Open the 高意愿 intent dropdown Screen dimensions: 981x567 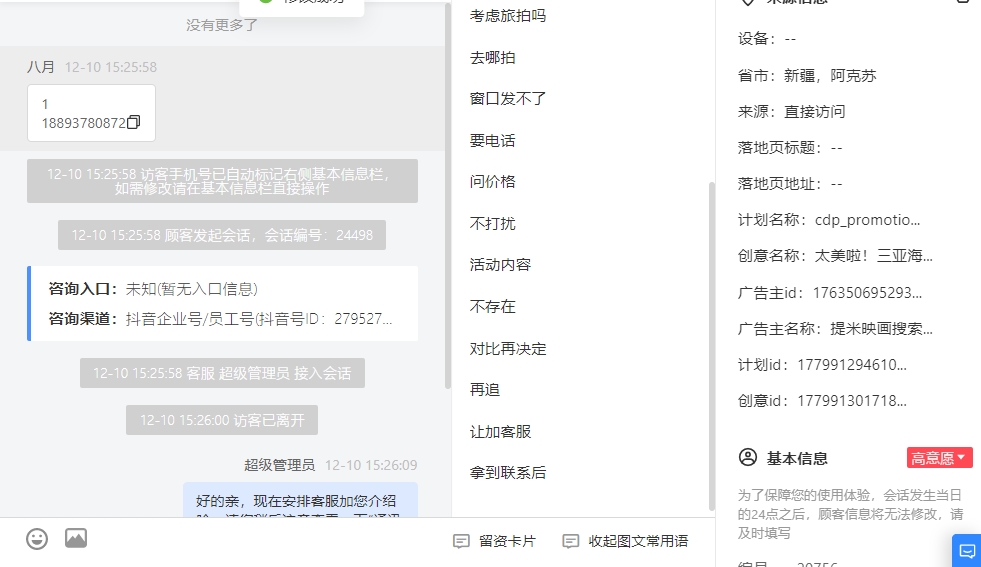[940, 458]
